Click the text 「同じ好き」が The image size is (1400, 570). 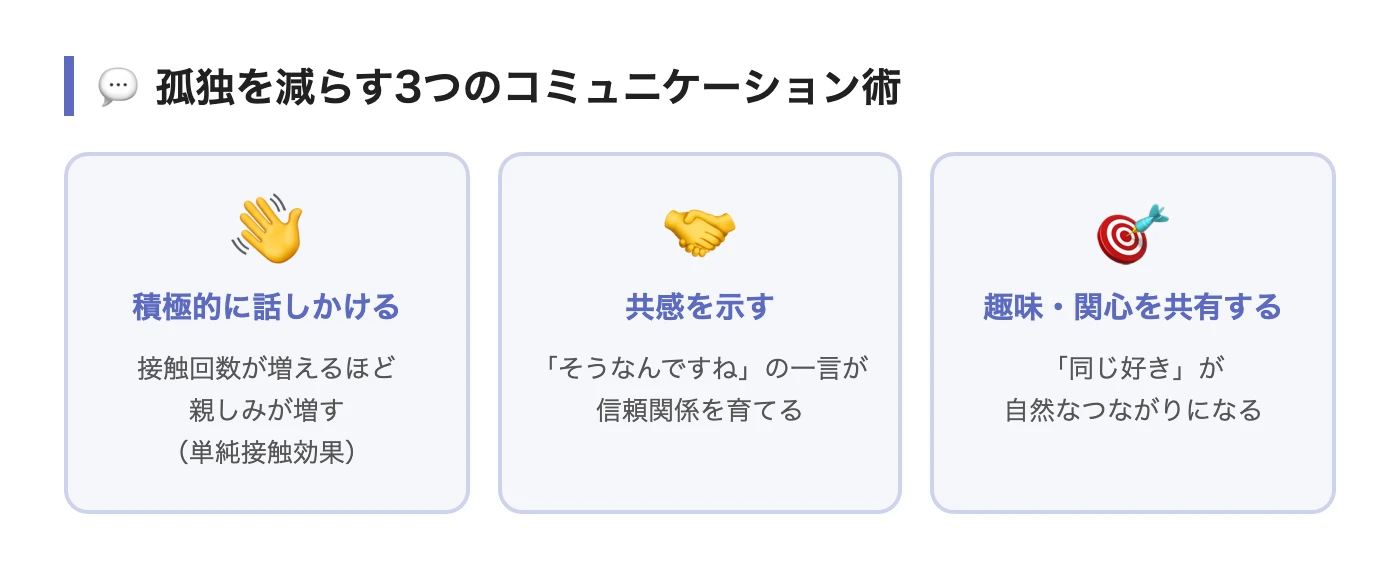click(1132, 368)
